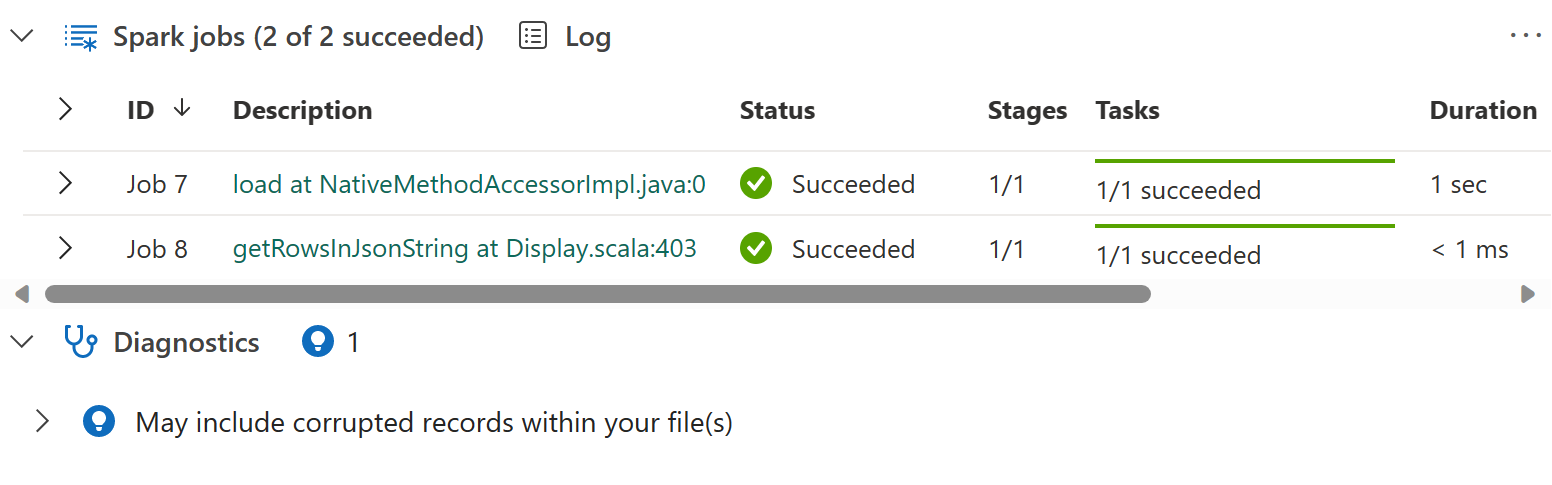Click the Log document icon
Image resolution: width=1552 pixels, height=485 pixels.
[x=533, y=37]
